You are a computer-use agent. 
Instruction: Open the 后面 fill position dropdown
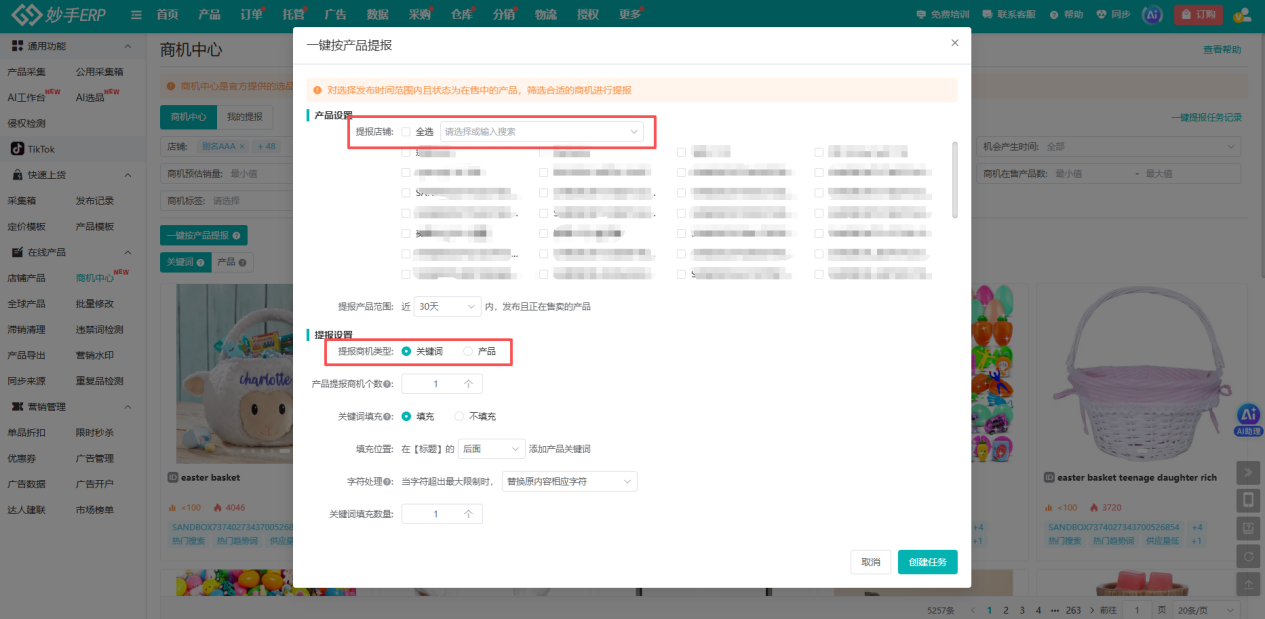[x=492, y=449]
